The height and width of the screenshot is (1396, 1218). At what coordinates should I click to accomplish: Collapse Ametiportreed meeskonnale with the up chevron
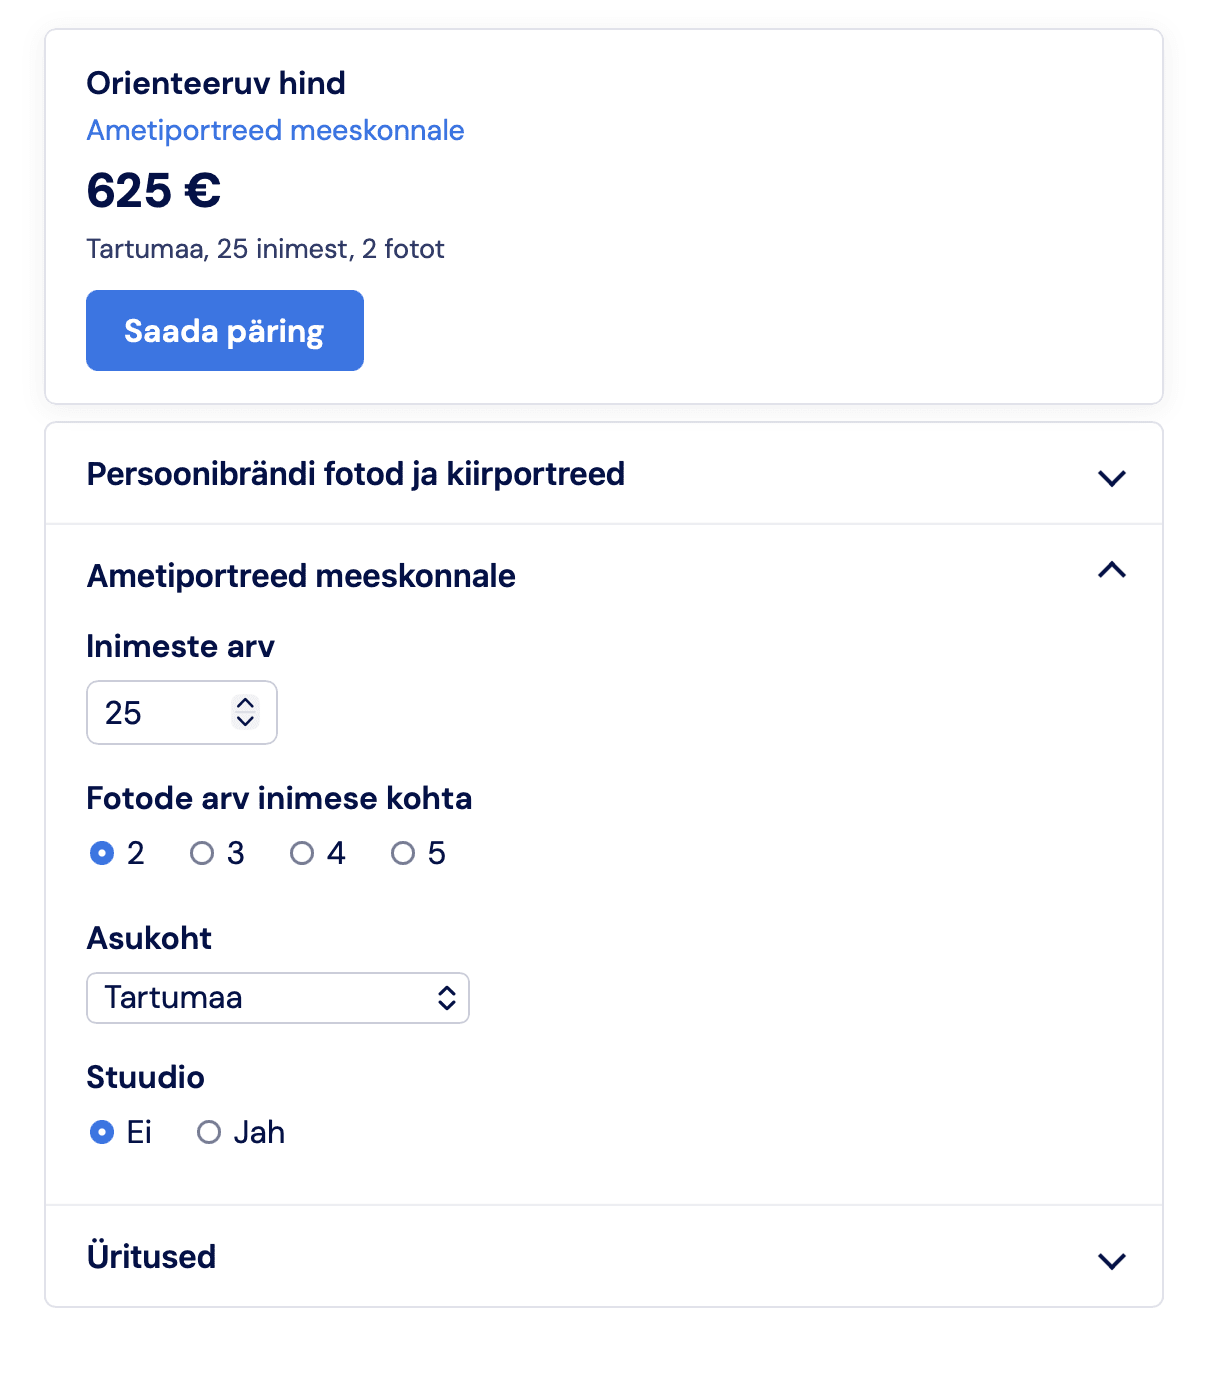click(x=1111, y=571)
